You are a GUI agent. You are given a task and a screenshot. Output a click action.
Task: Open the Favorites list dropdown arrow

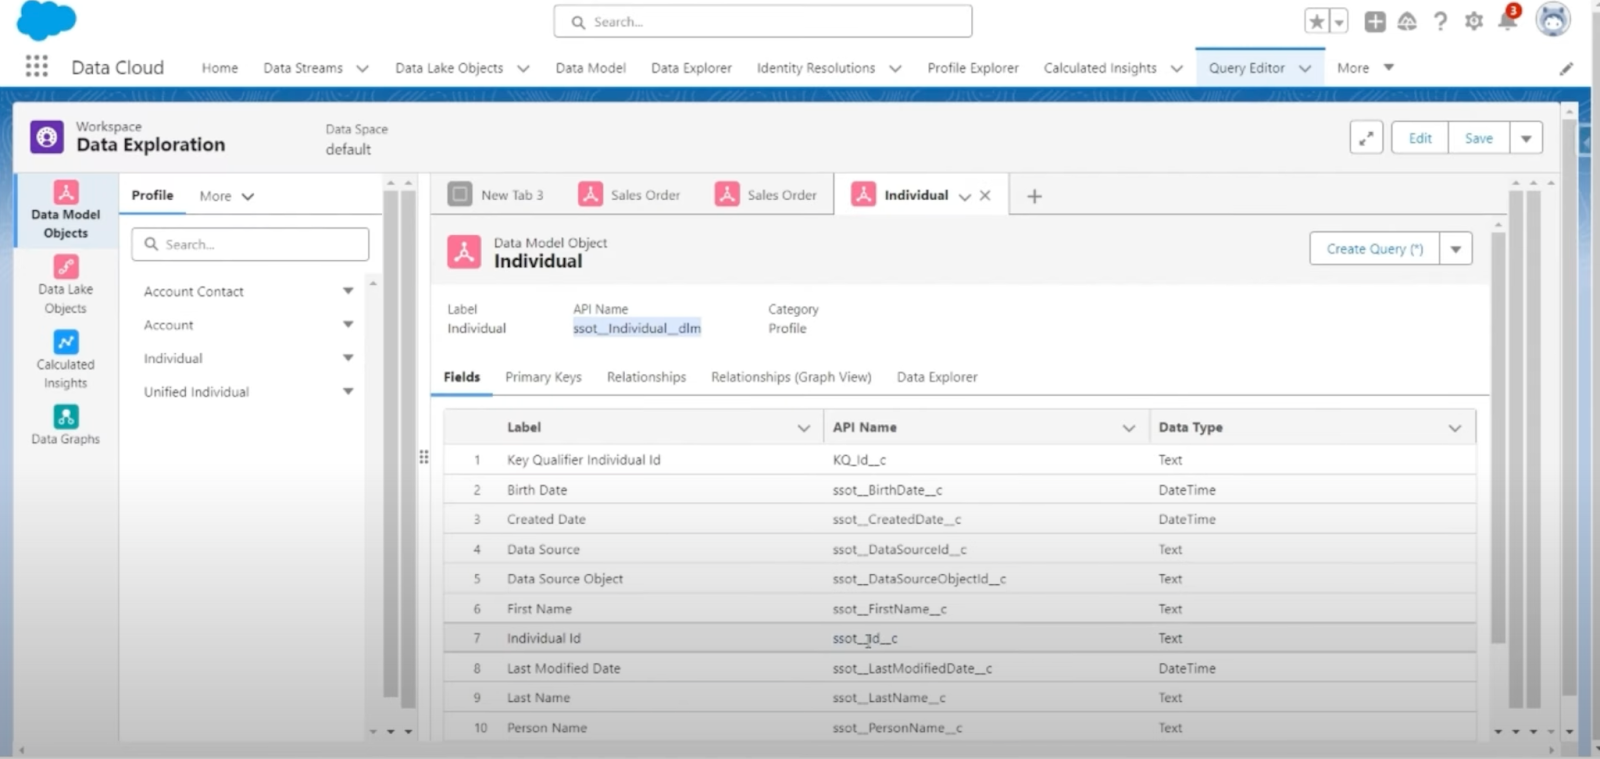tap(1339, 21)
